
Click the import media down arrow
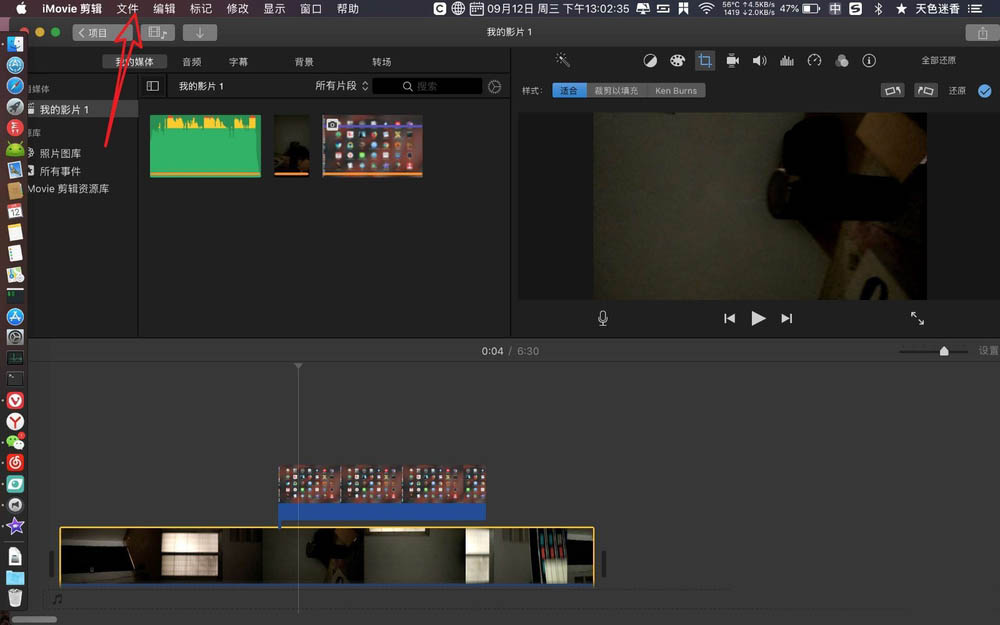click(200, 33)
